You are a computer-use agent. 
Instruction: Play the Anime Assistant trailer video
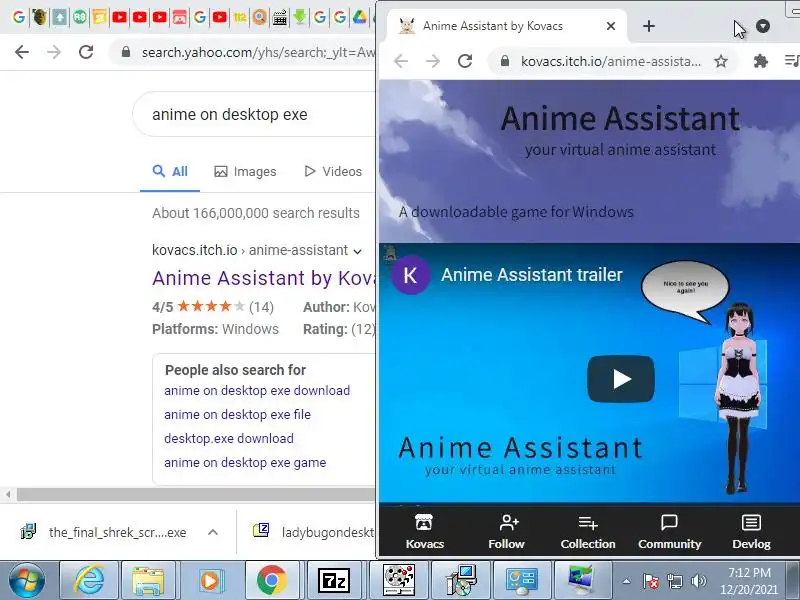(620, 379)
